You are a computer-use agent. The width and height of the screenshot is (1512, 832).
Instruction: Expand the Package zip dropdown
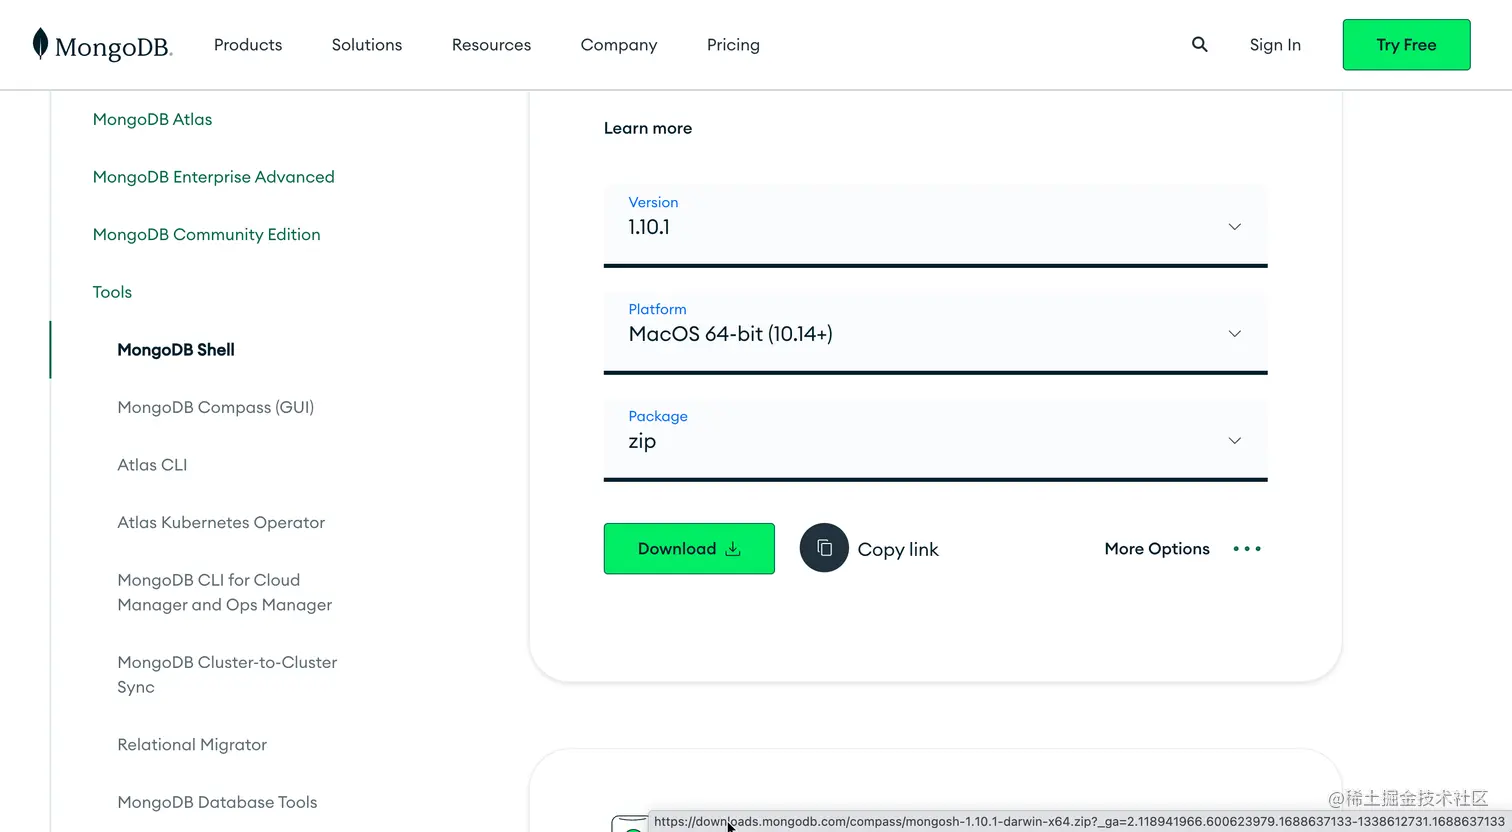click(935, 440)
